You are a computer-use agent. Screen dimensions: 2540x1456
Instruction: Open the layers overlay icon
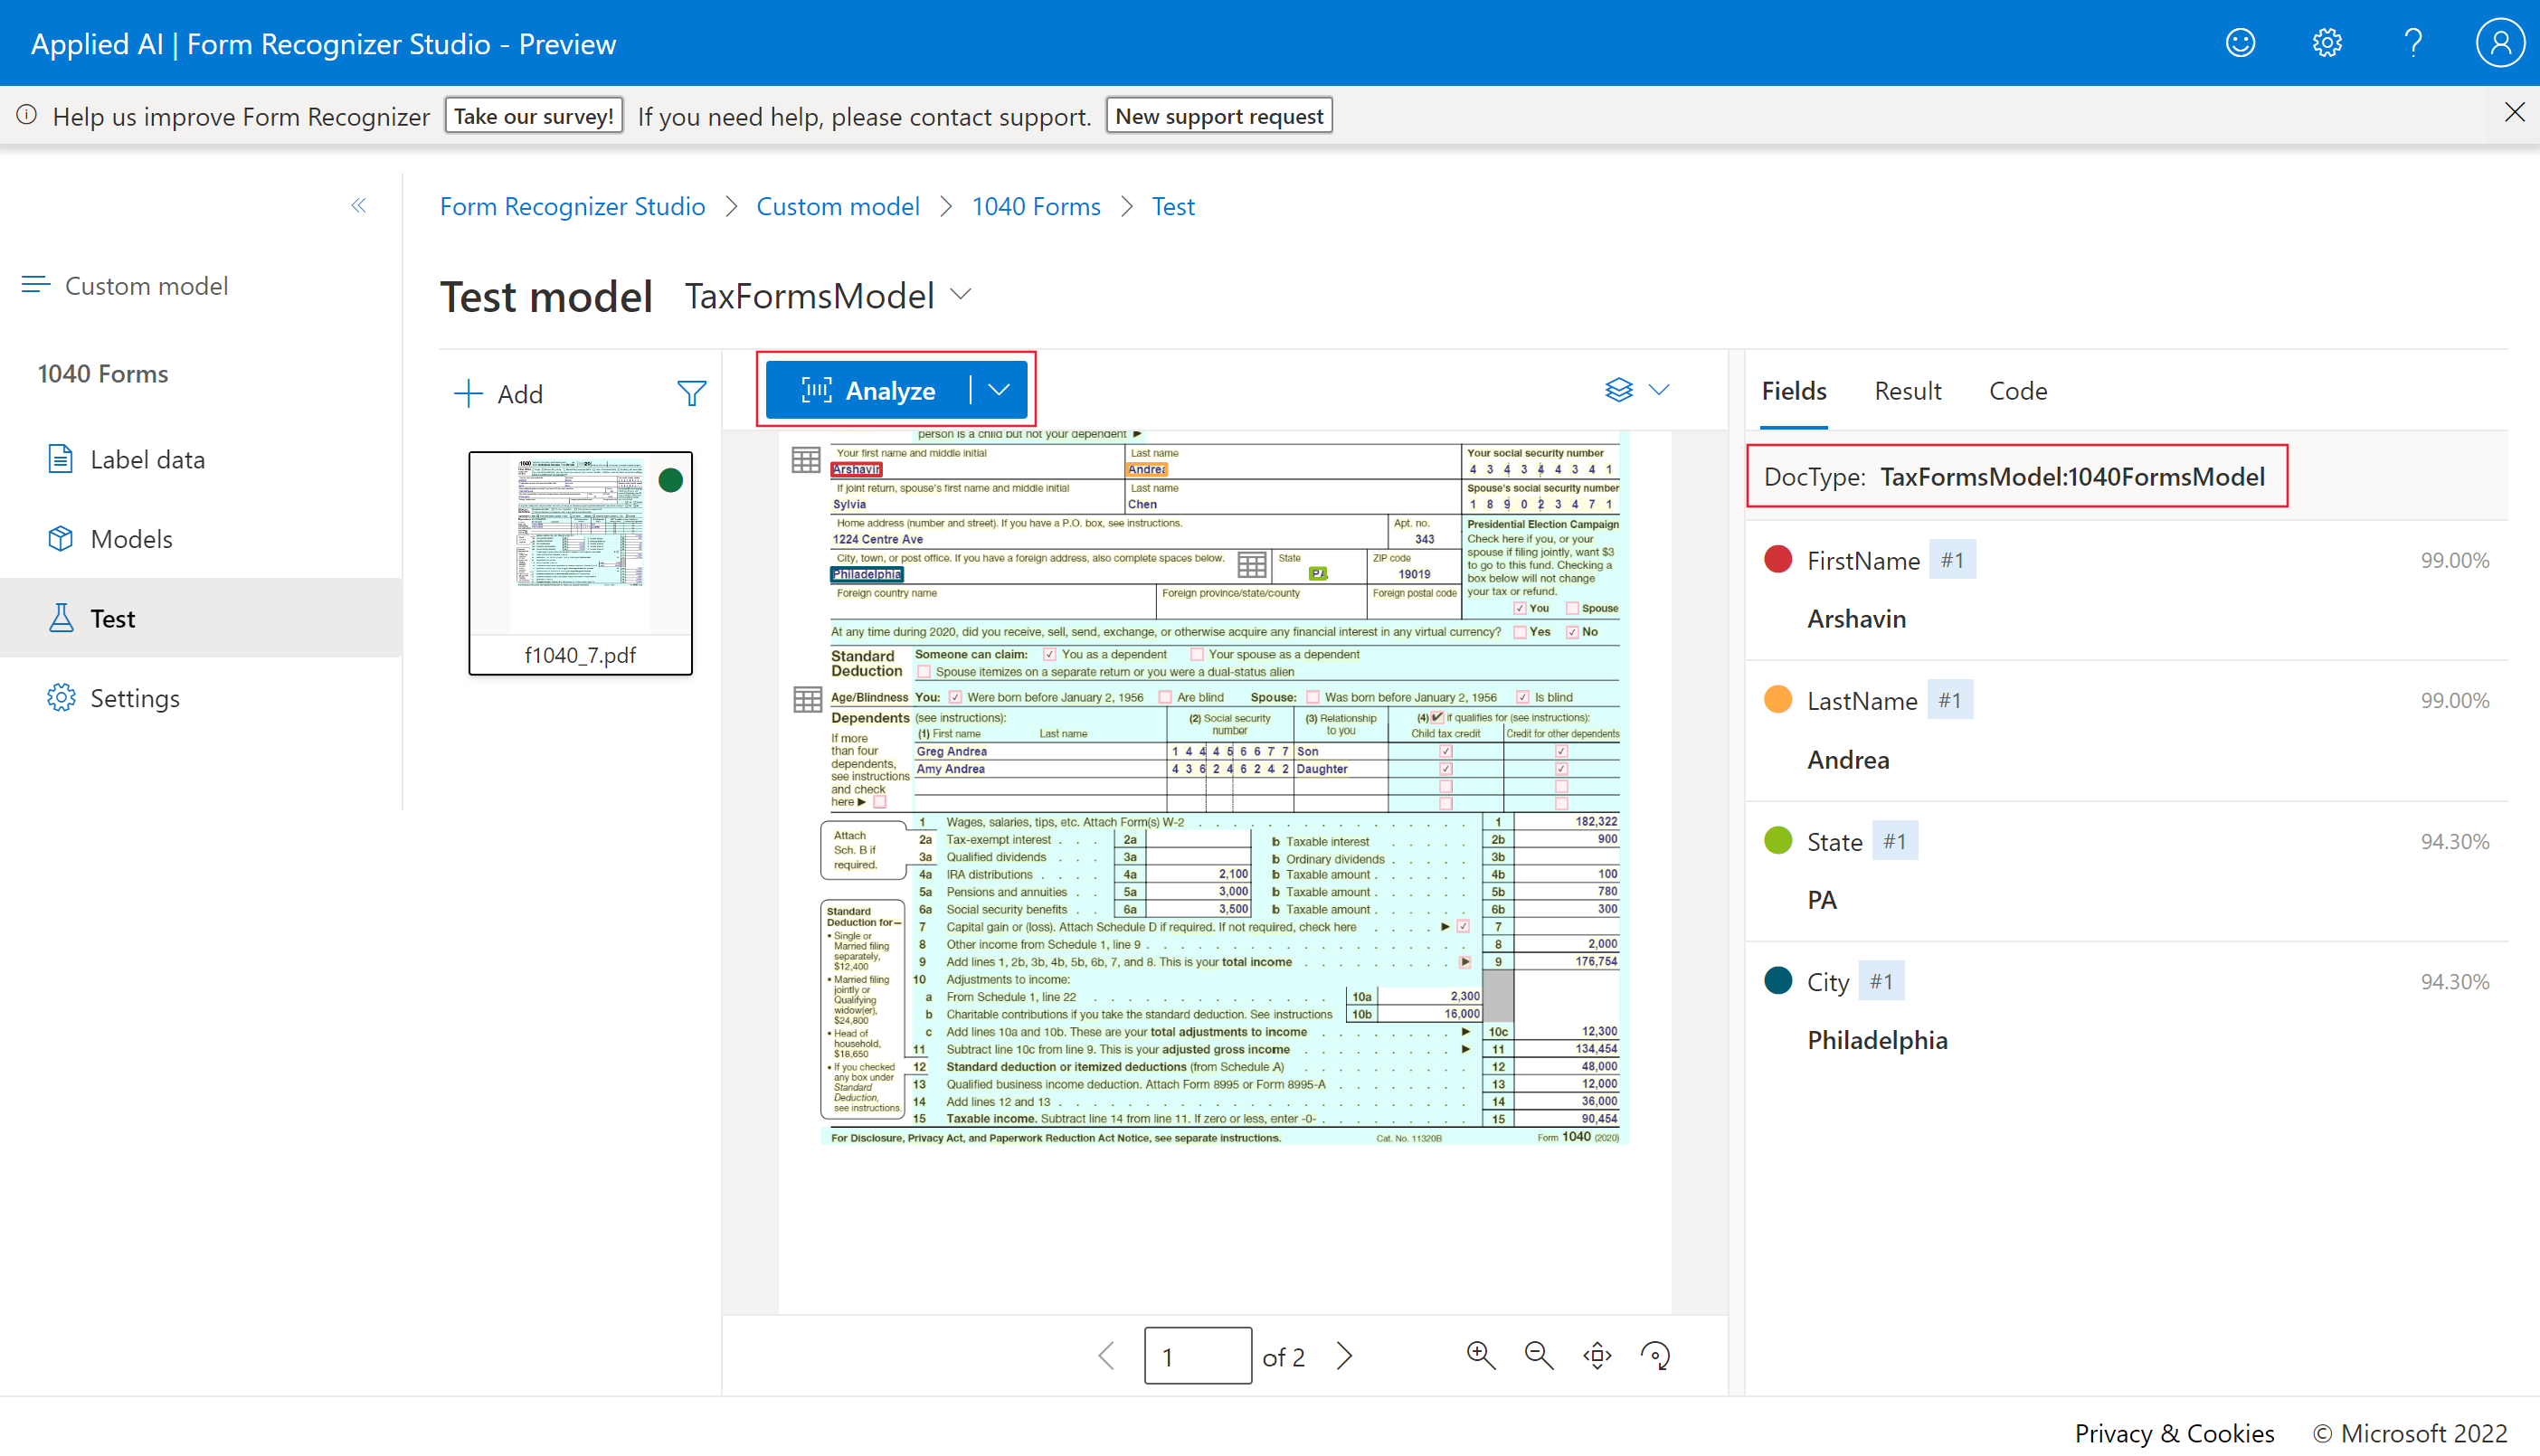(1618, 390)
